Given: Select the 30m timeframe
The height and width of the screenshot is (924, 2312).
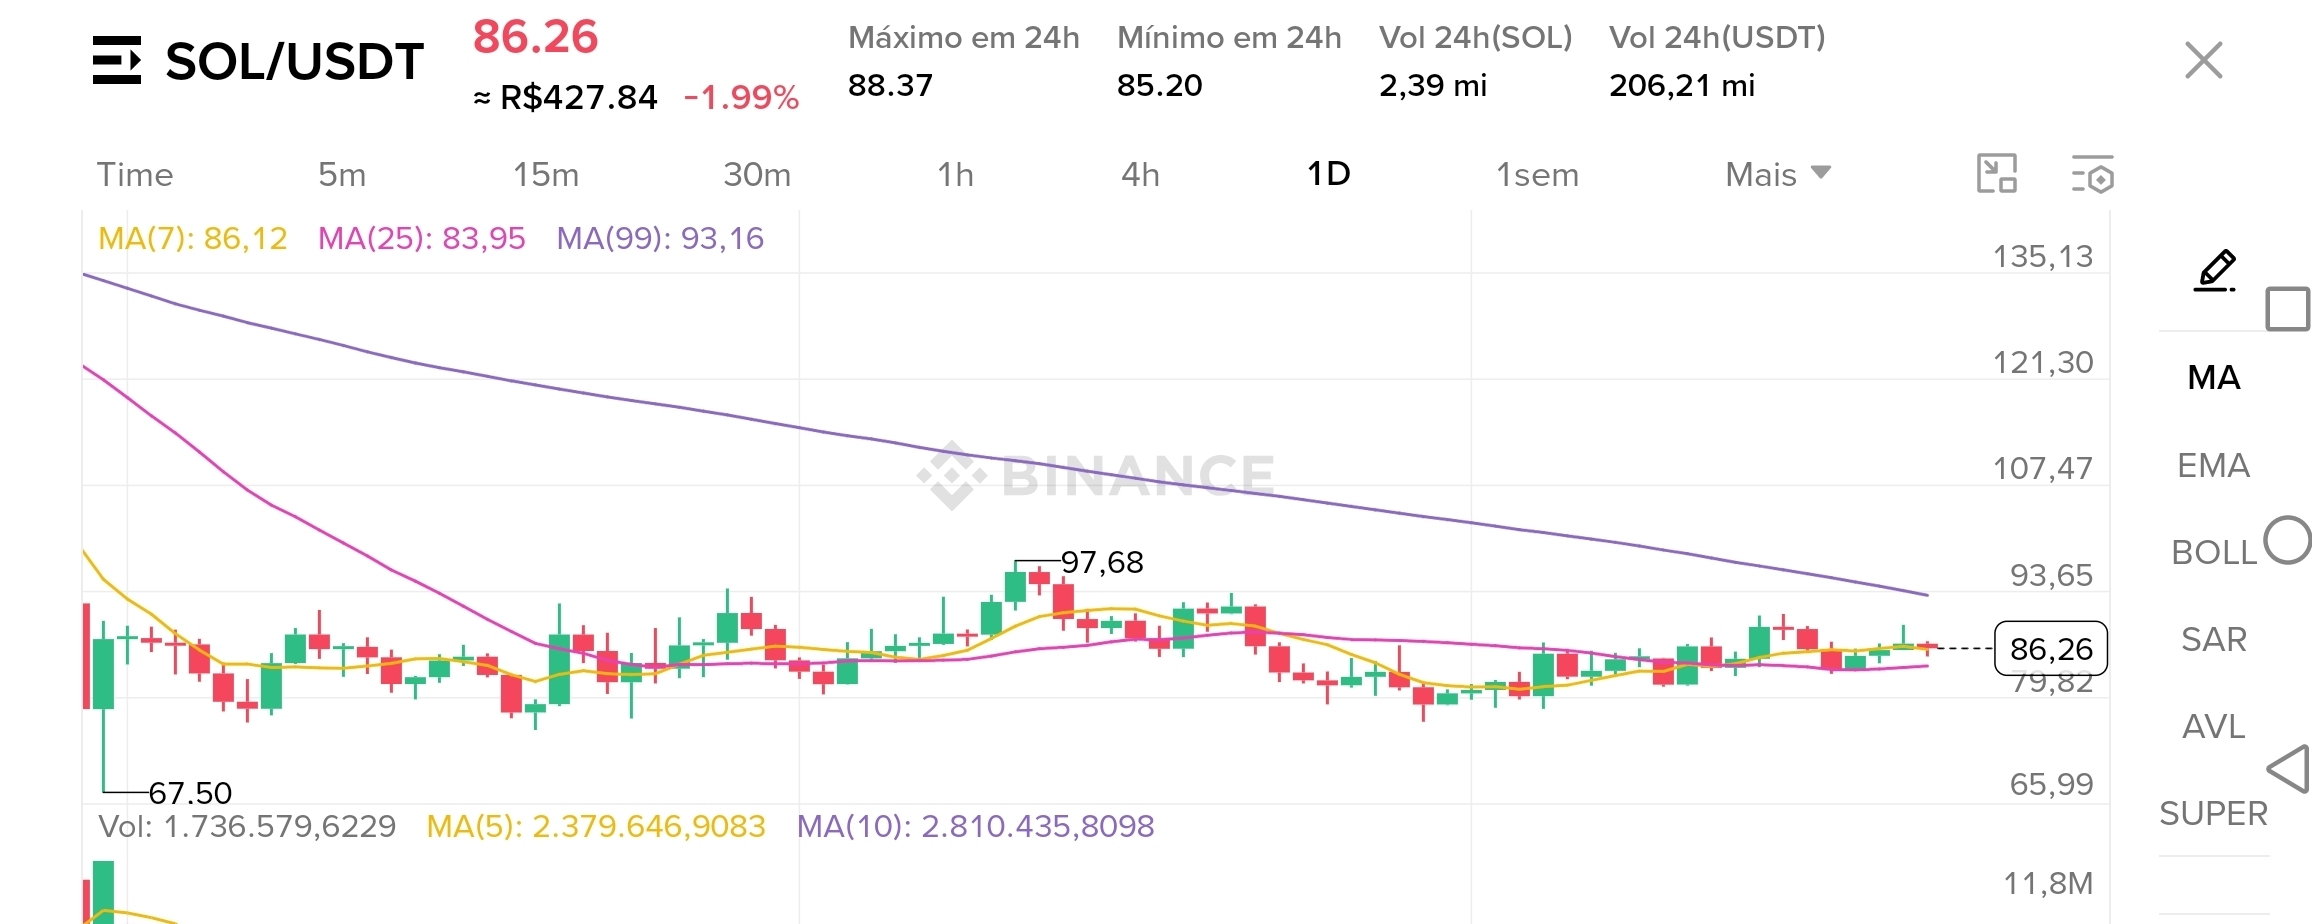Looking at the screenshot, I should (757, 175).
